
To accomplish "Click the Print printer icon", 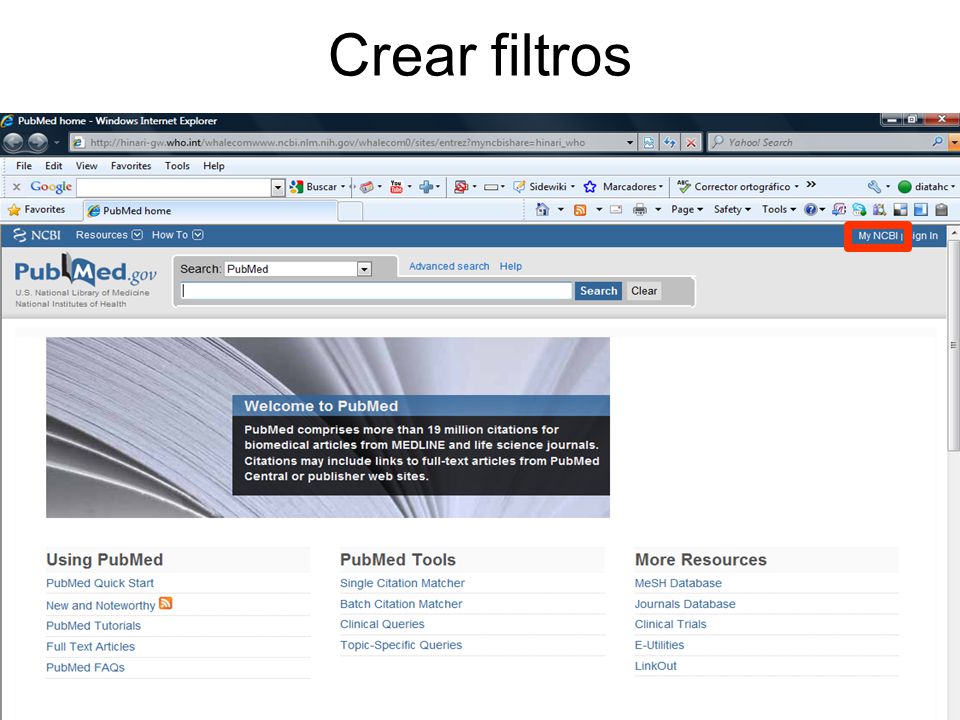I will coord(640,210).
